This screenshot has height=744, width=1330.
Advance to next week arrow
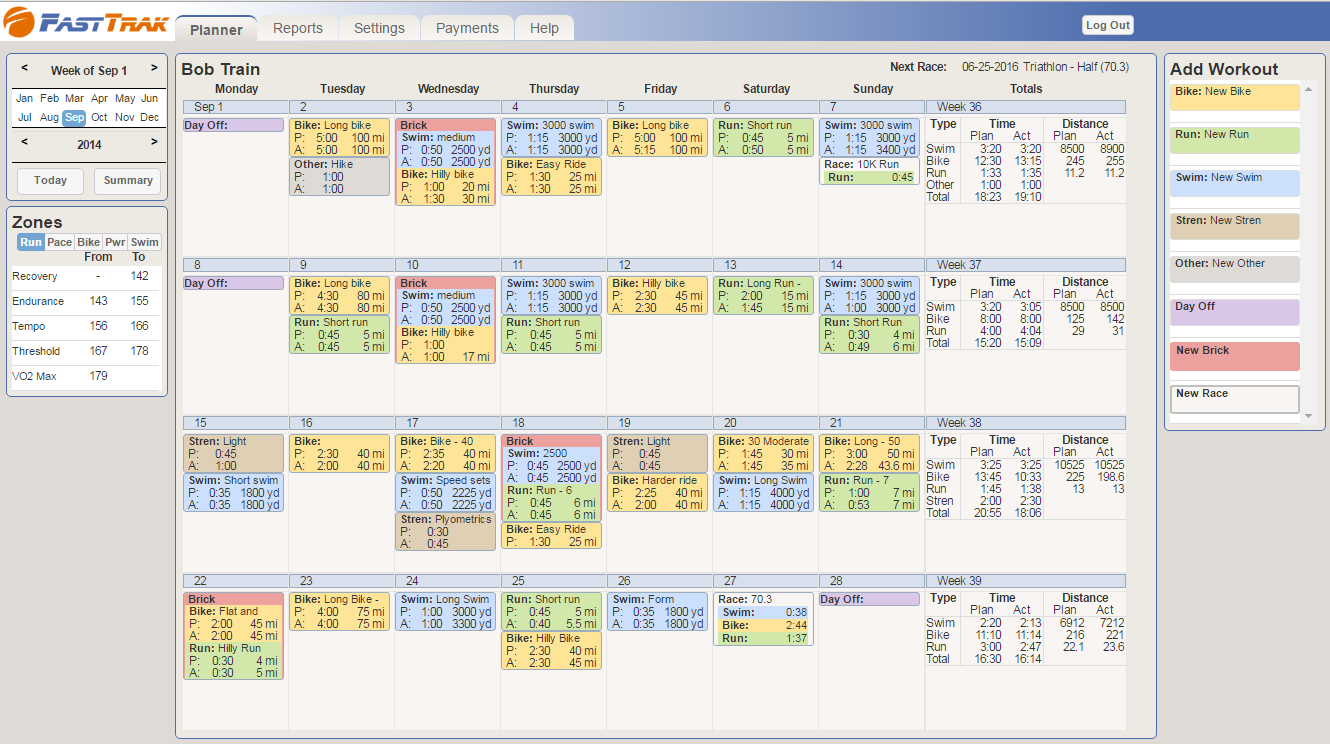coord(154,69)
